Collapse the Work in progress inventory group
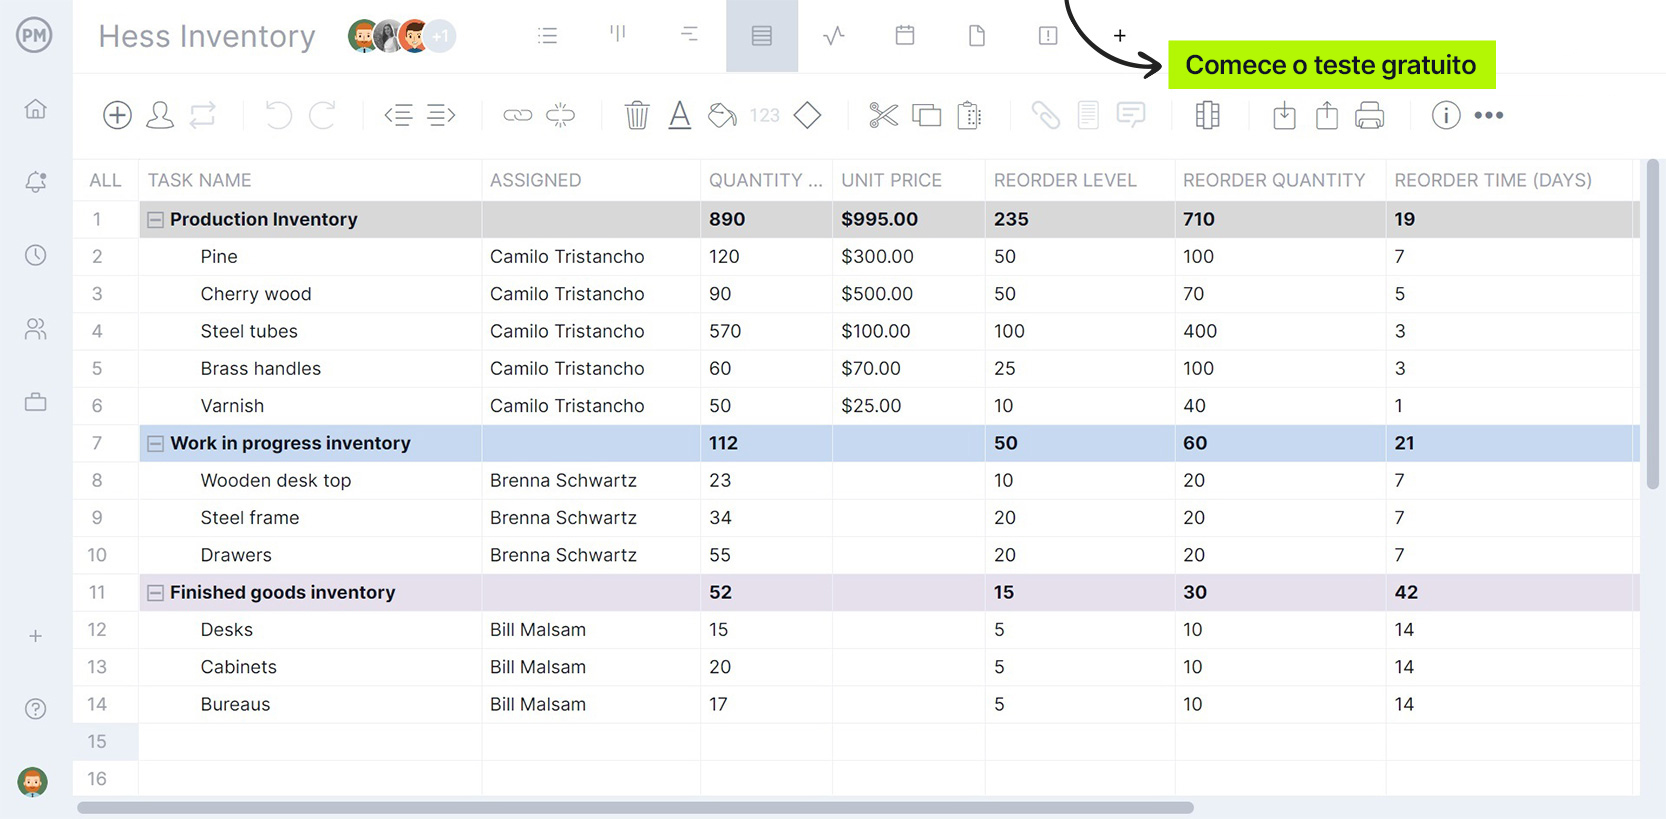This screenshot has height=819, width=1666. pos(155,444)
